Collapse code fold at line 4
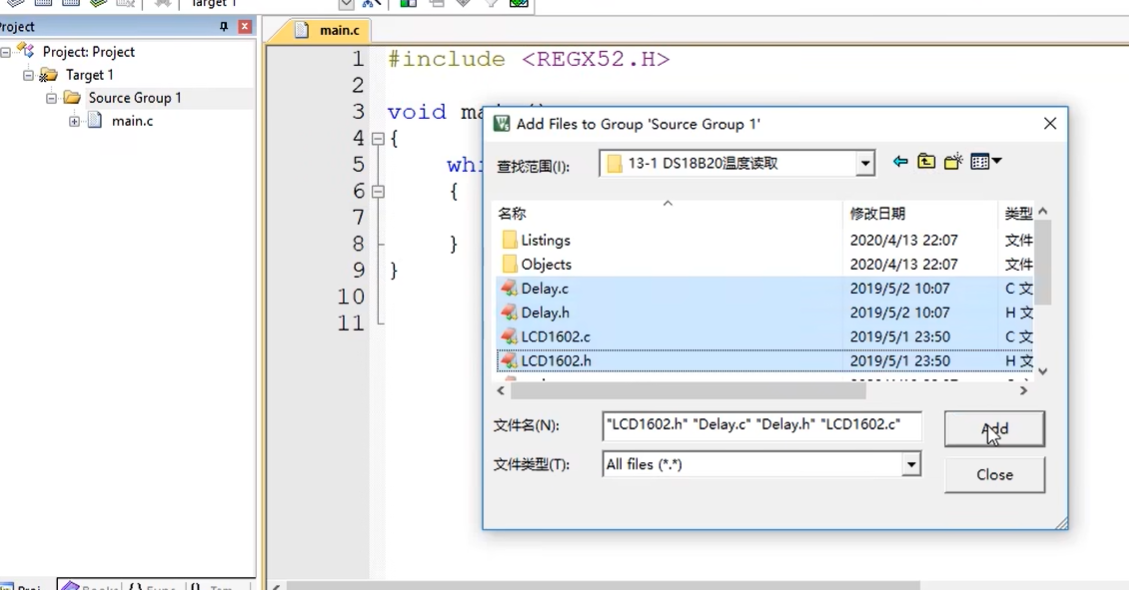The width and height of the screenshot is (1129, 590). pos(377,139)
